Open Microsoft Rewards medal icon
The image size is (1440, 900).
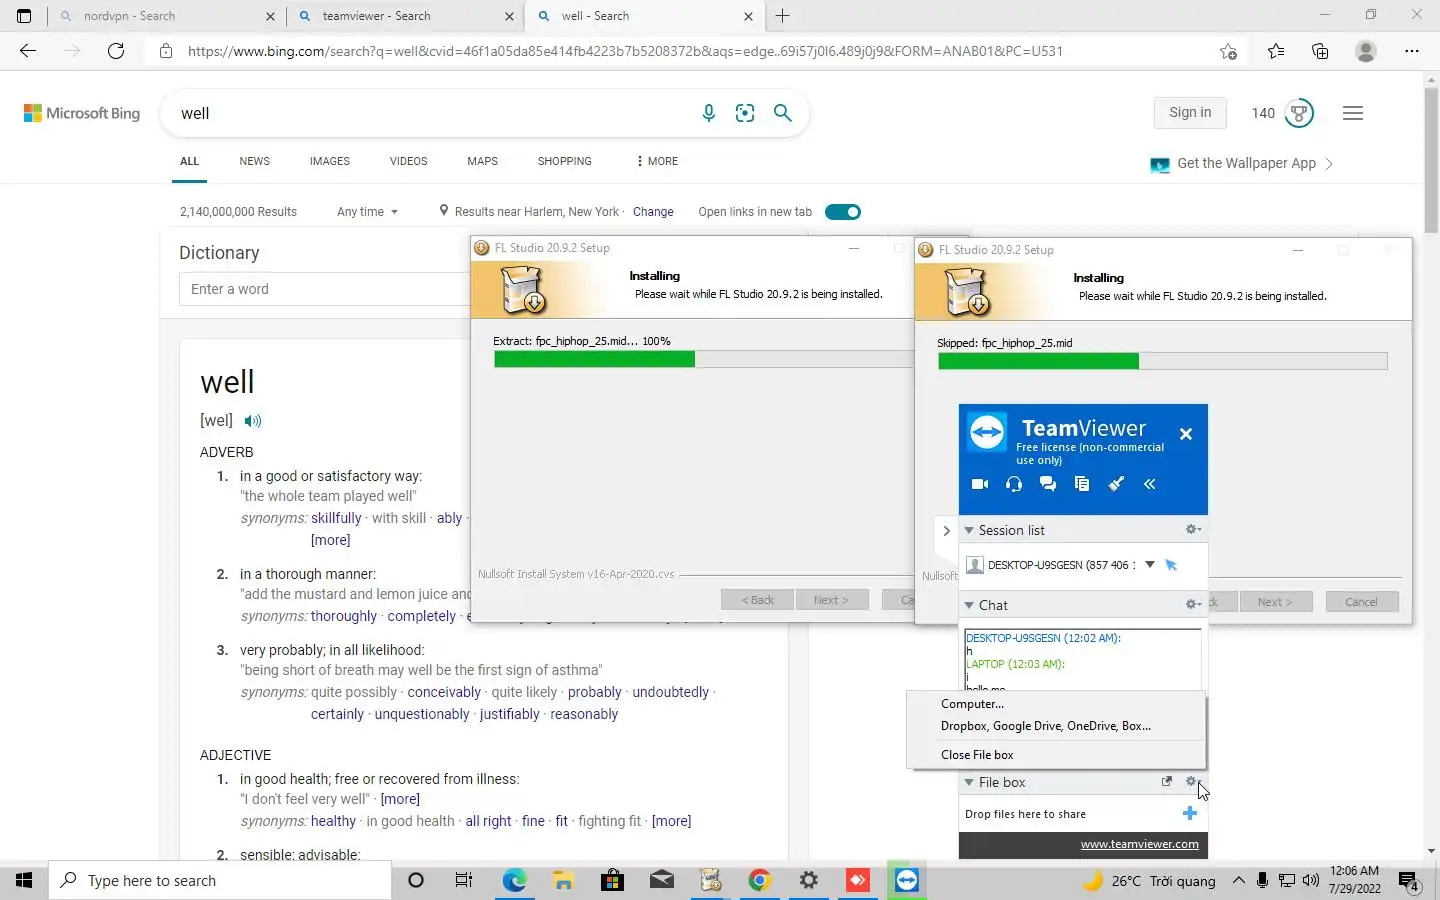click(x=1299, y=113)
